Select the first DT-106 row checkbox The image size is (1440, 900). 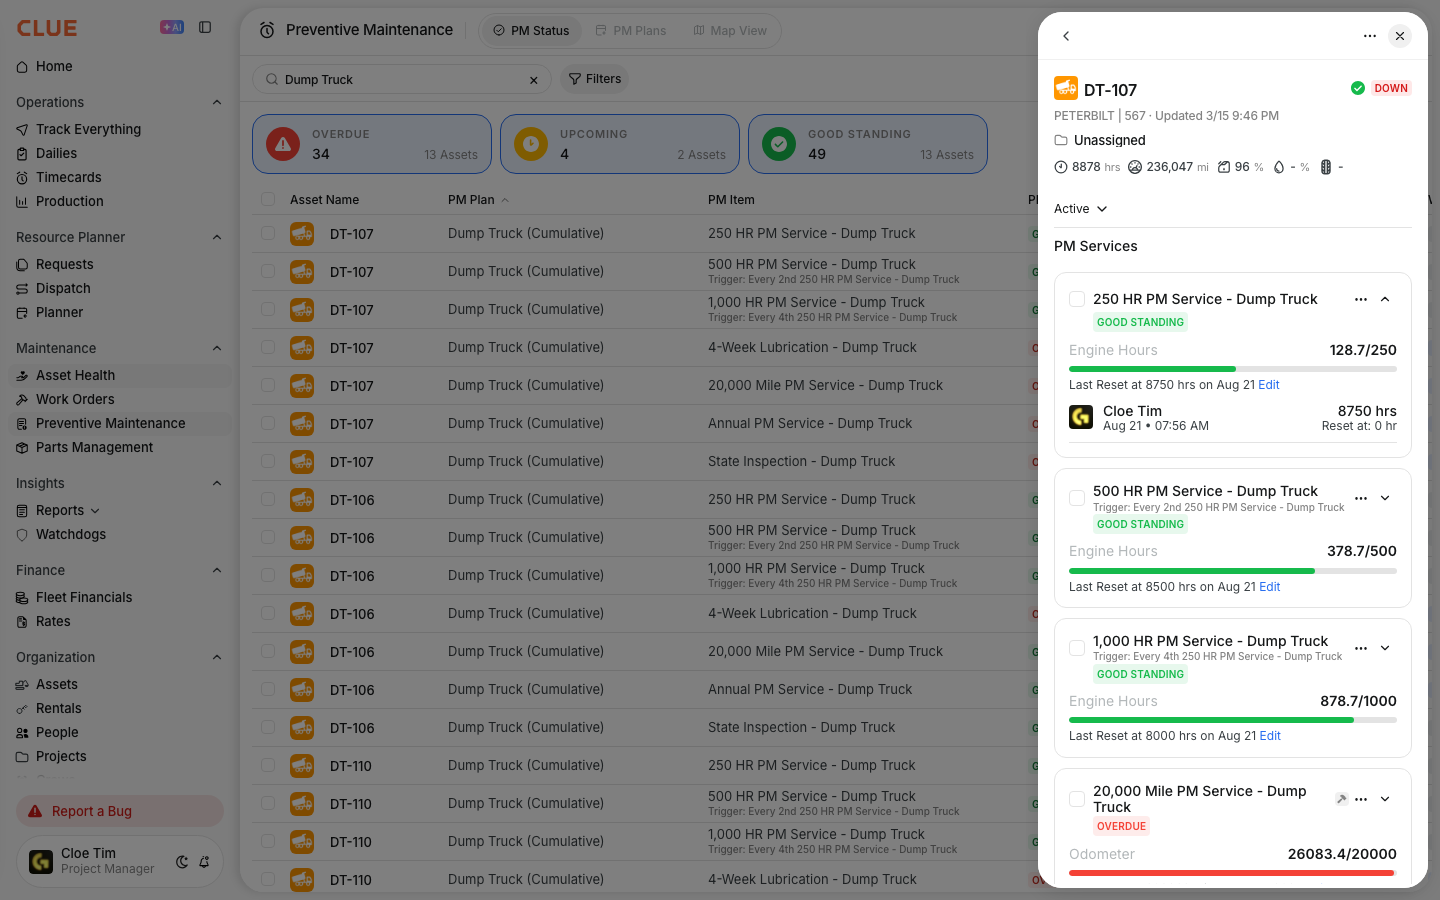(x=268, y=499)
